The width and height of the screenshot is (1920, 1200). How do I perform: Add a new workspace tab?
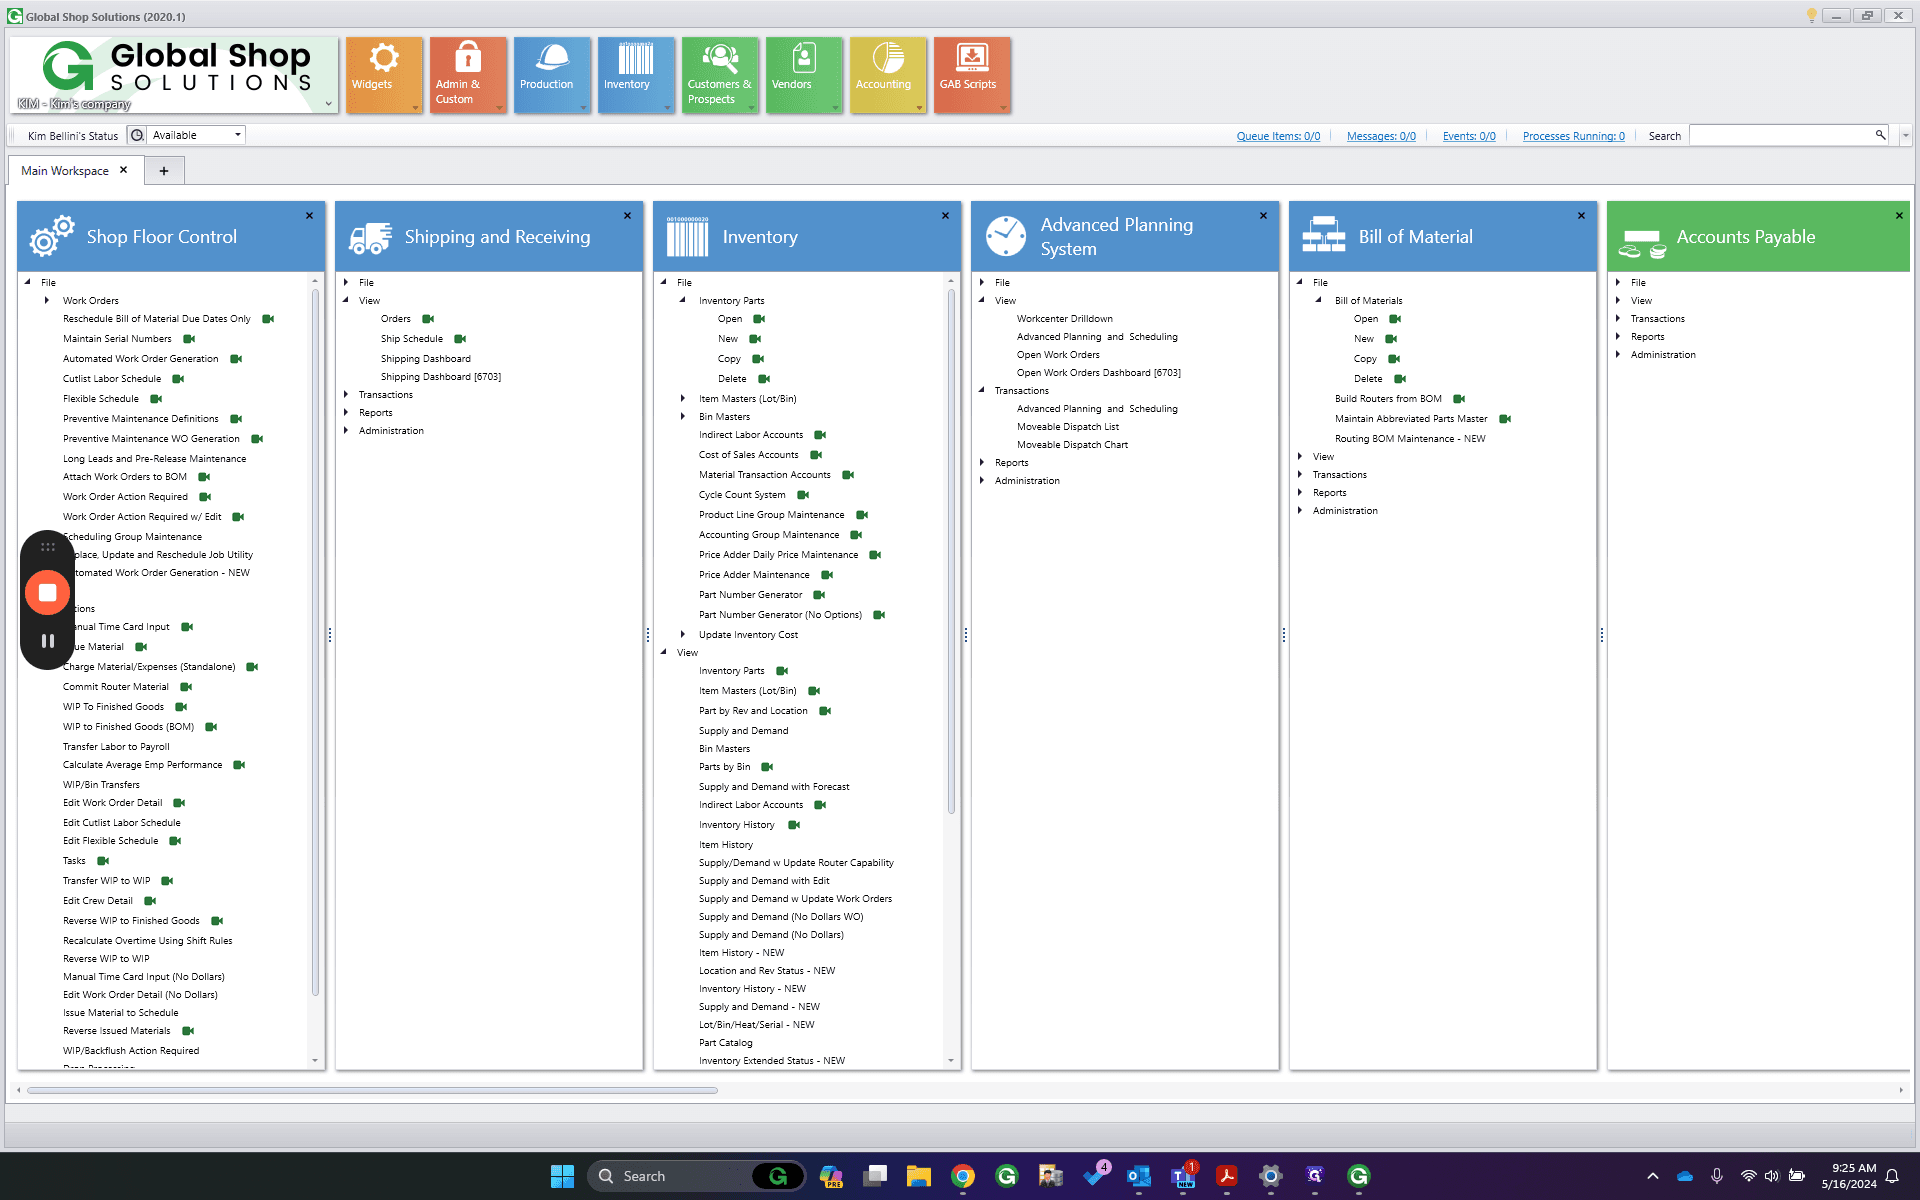click(164, 171)
